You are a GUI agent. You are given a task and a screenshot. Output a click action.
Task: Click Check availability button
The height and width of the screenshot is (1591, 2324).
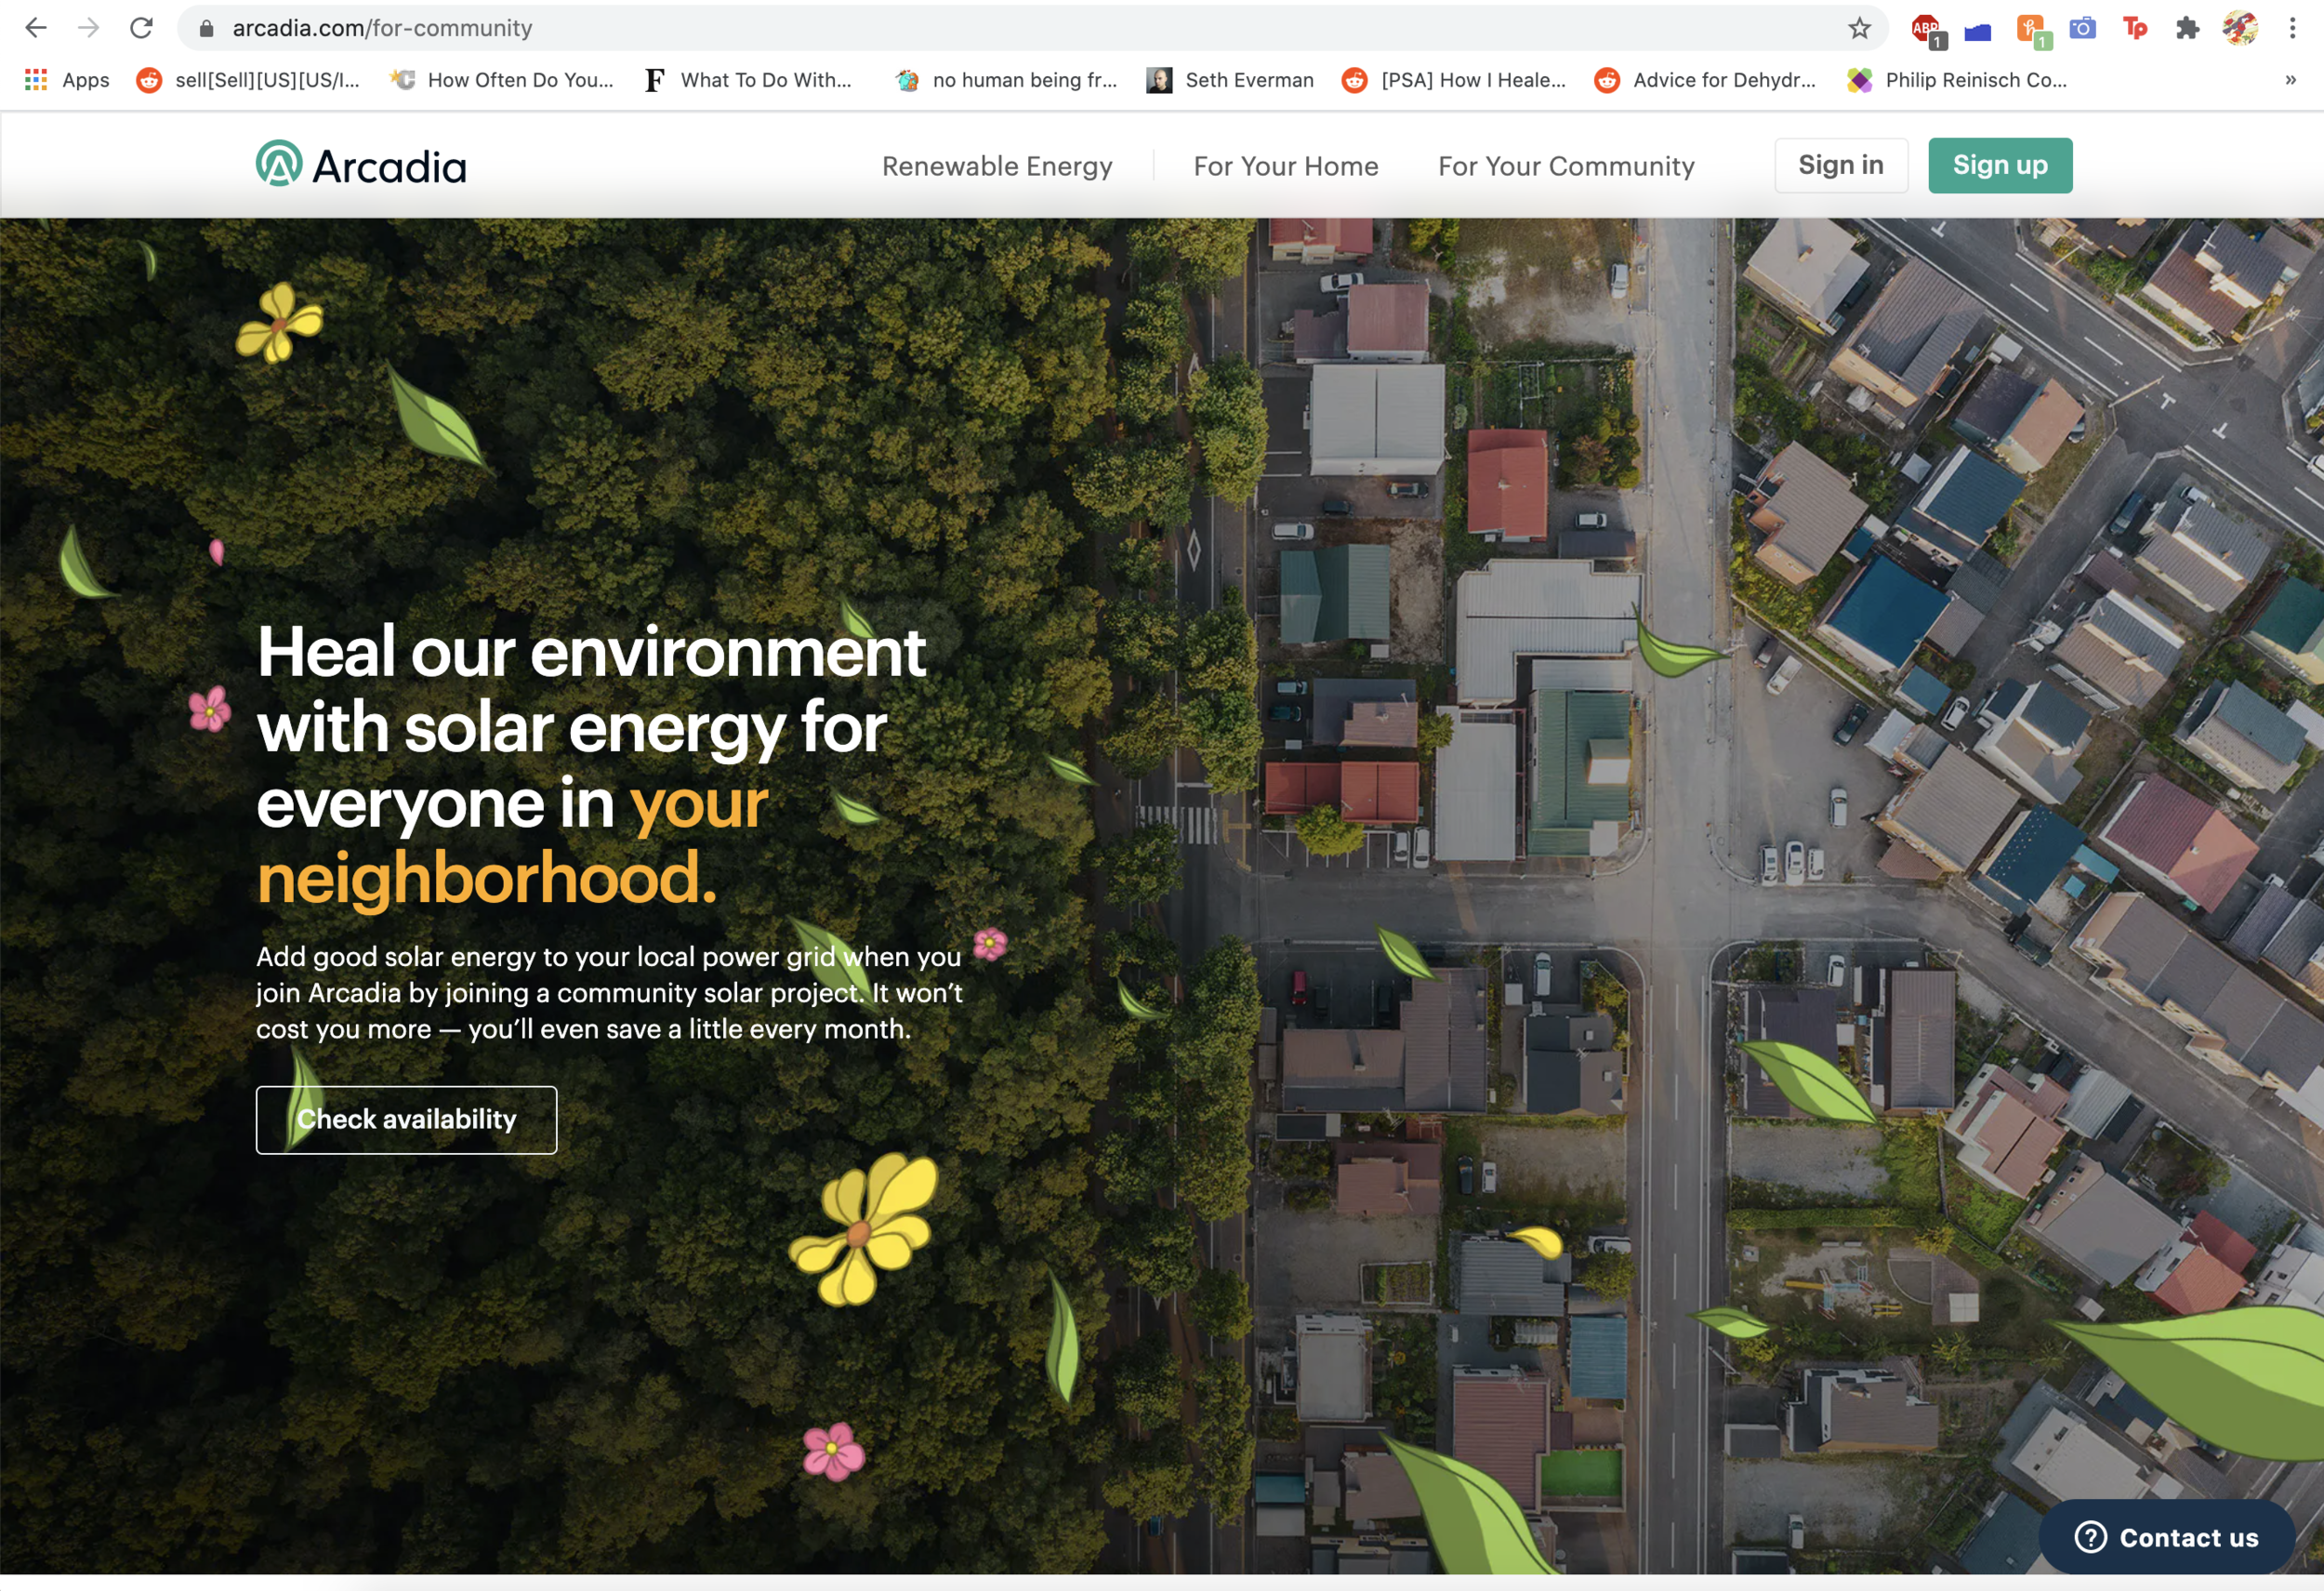(x=406, y=1119)
